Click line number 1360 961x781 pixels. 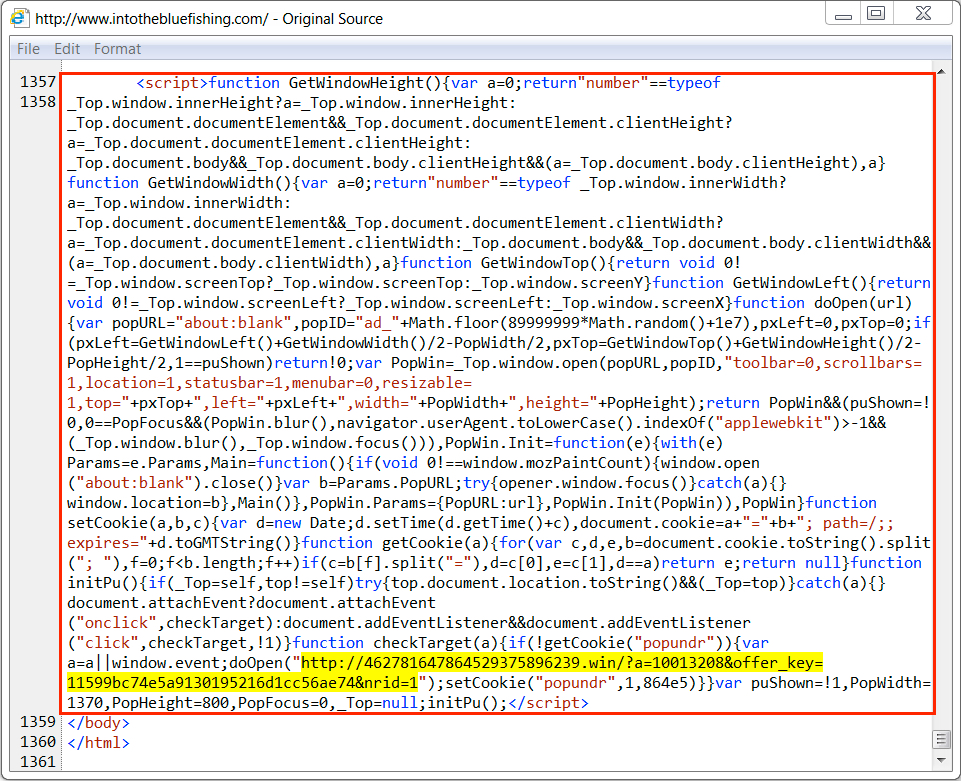[x=37, y=742]
